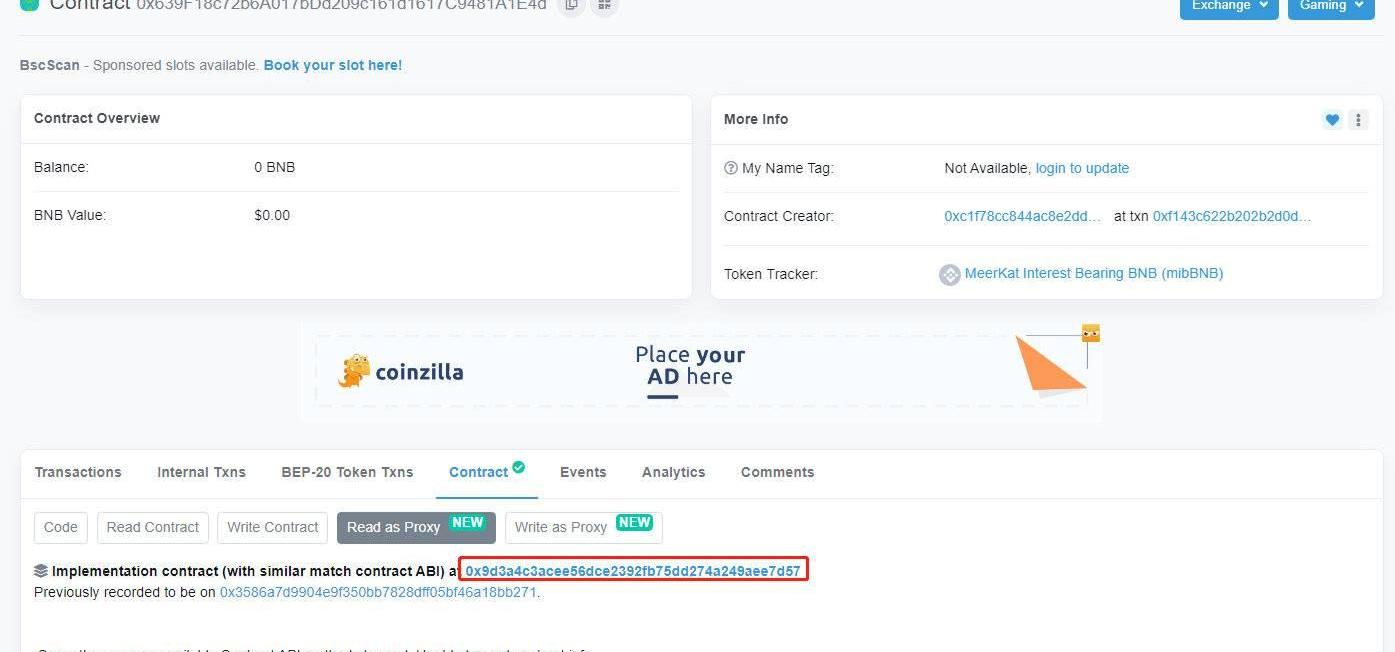Screen dimensions: 1395x652
Task: Click the 'More Info' heading
Action: coord(756,119)
